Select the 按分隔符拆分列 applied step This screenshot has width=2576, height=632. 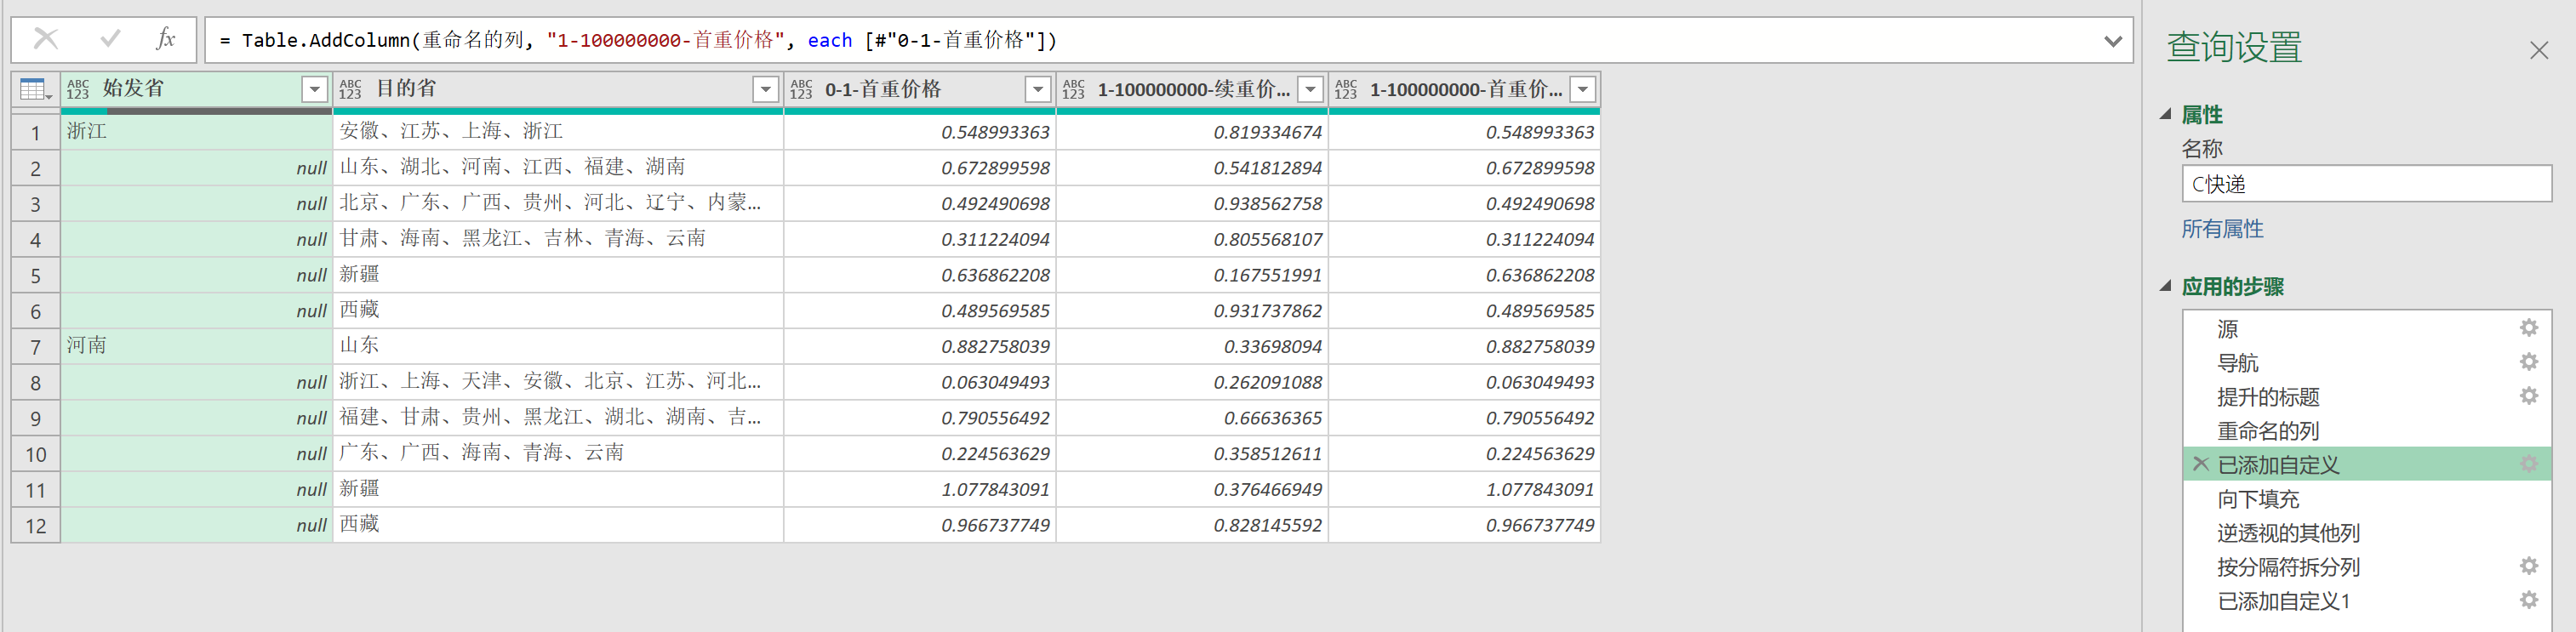pyautogui.click(x=2366, y=567)
